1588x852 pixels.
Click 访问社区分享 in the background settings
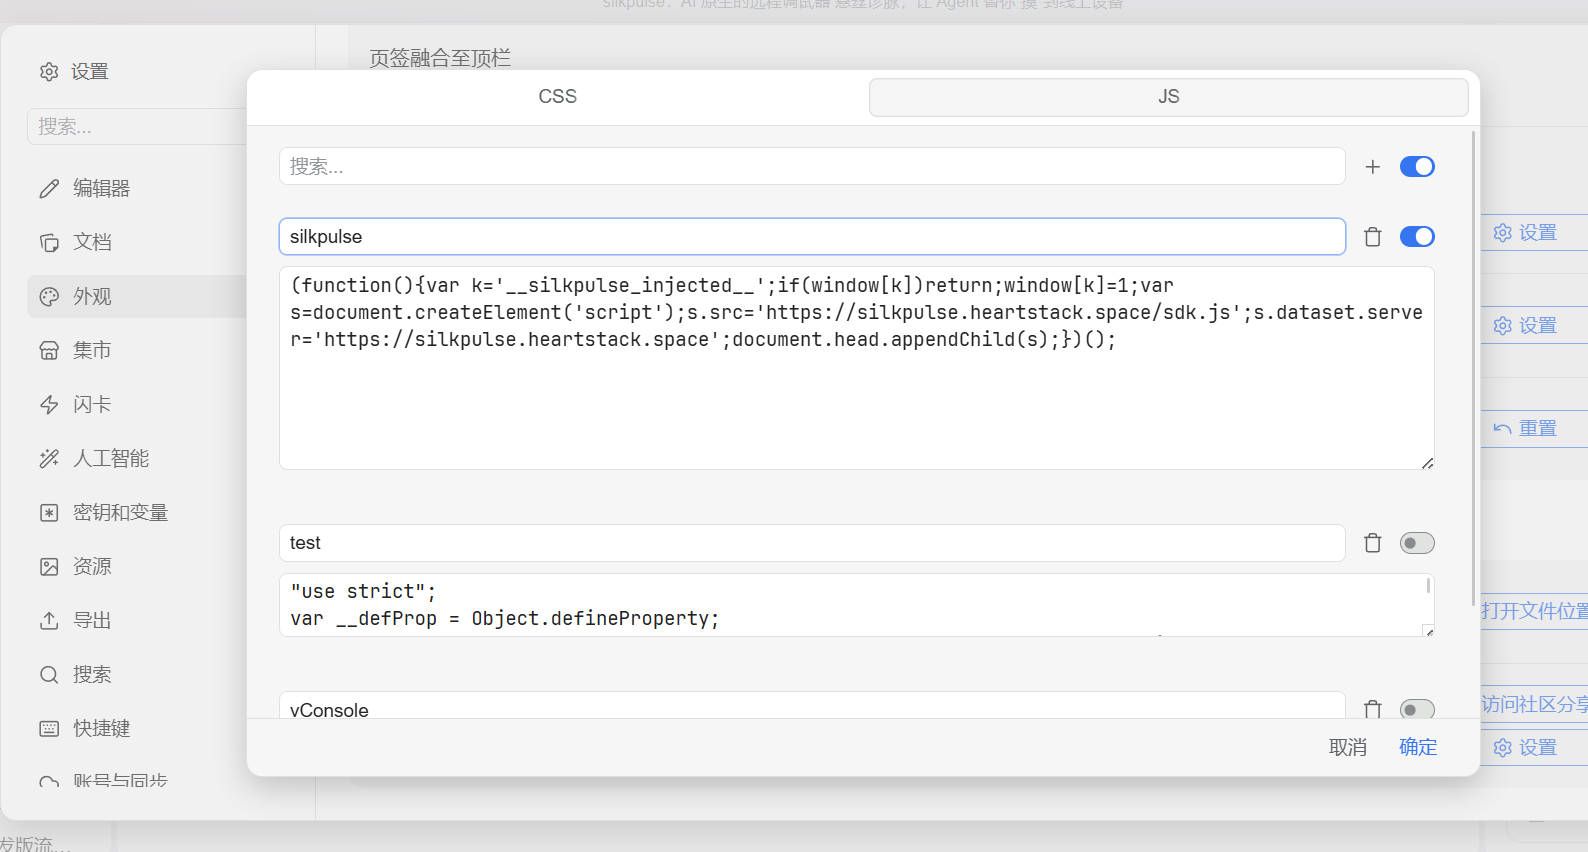[x=1534, y=704]
